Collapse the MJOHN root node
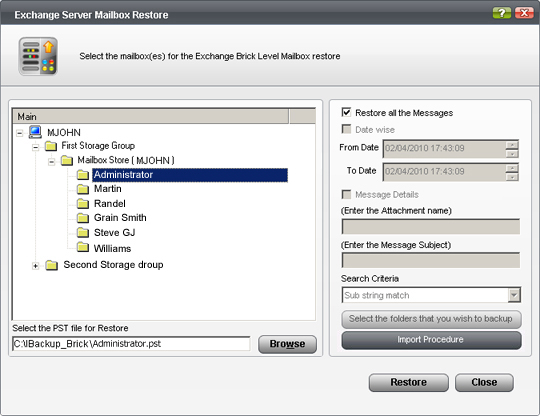Screen dimensions: 540x416 point(20,133)
